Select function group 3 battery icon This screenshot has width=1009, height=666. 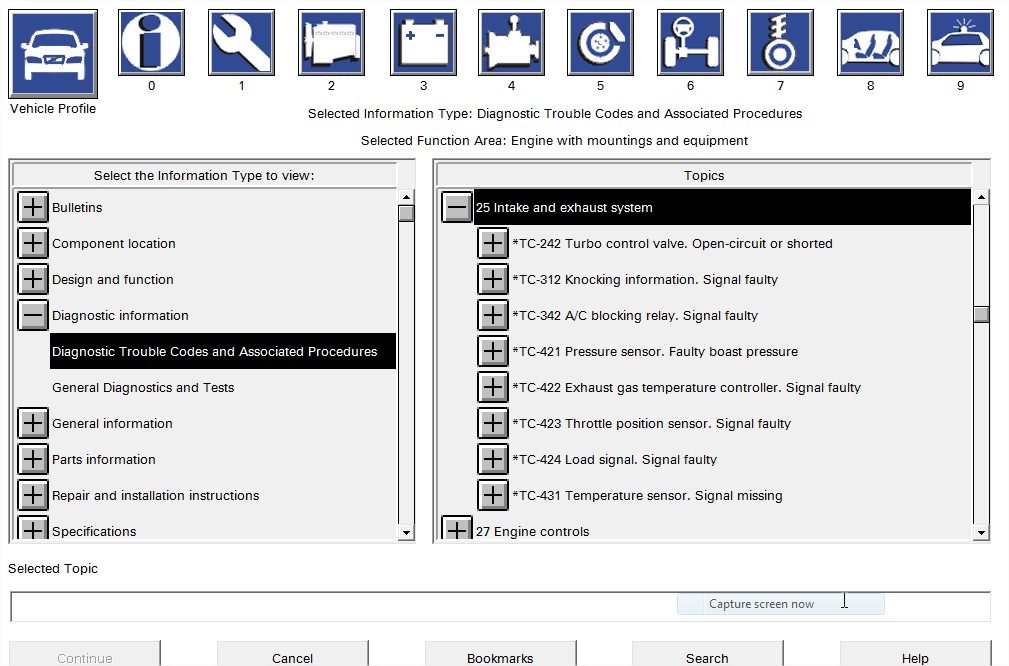(x=423, y=42)
